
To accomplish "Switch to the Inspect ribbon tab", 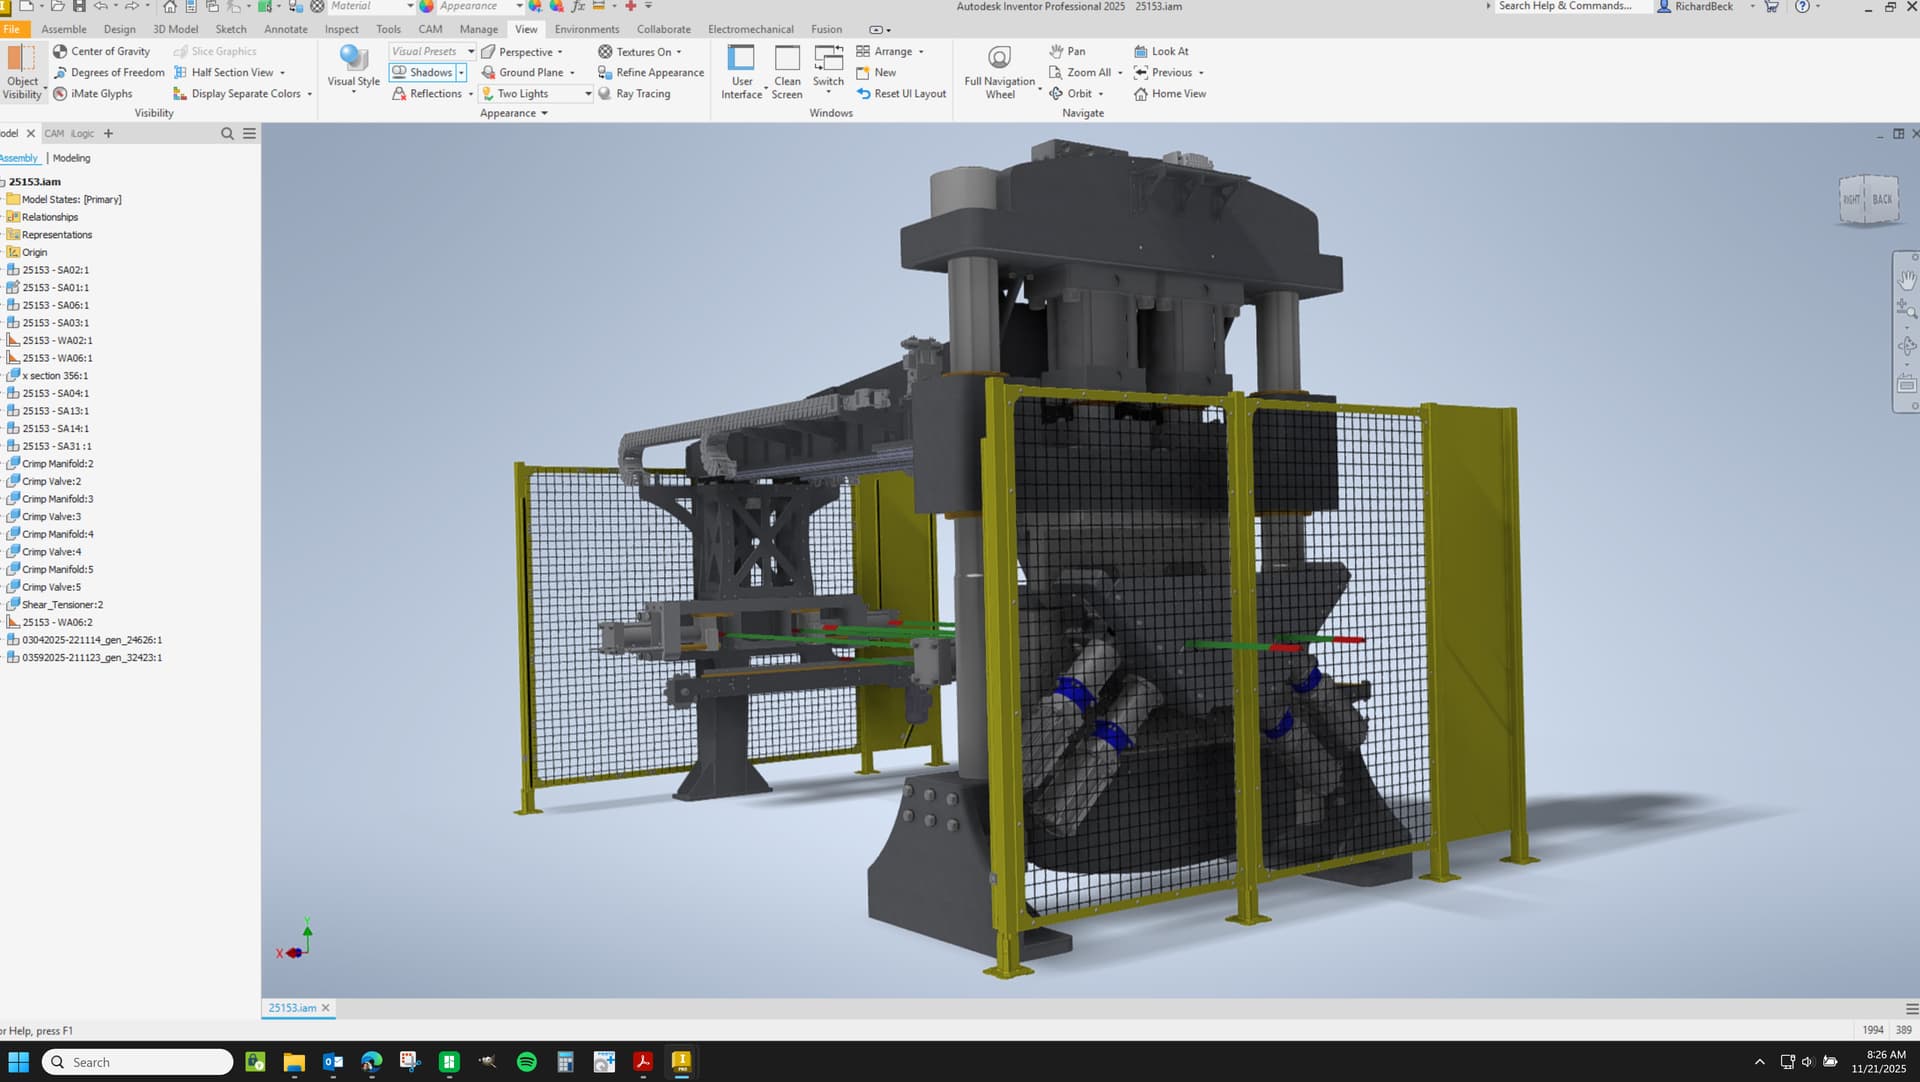I will click(x=341, y=29).
